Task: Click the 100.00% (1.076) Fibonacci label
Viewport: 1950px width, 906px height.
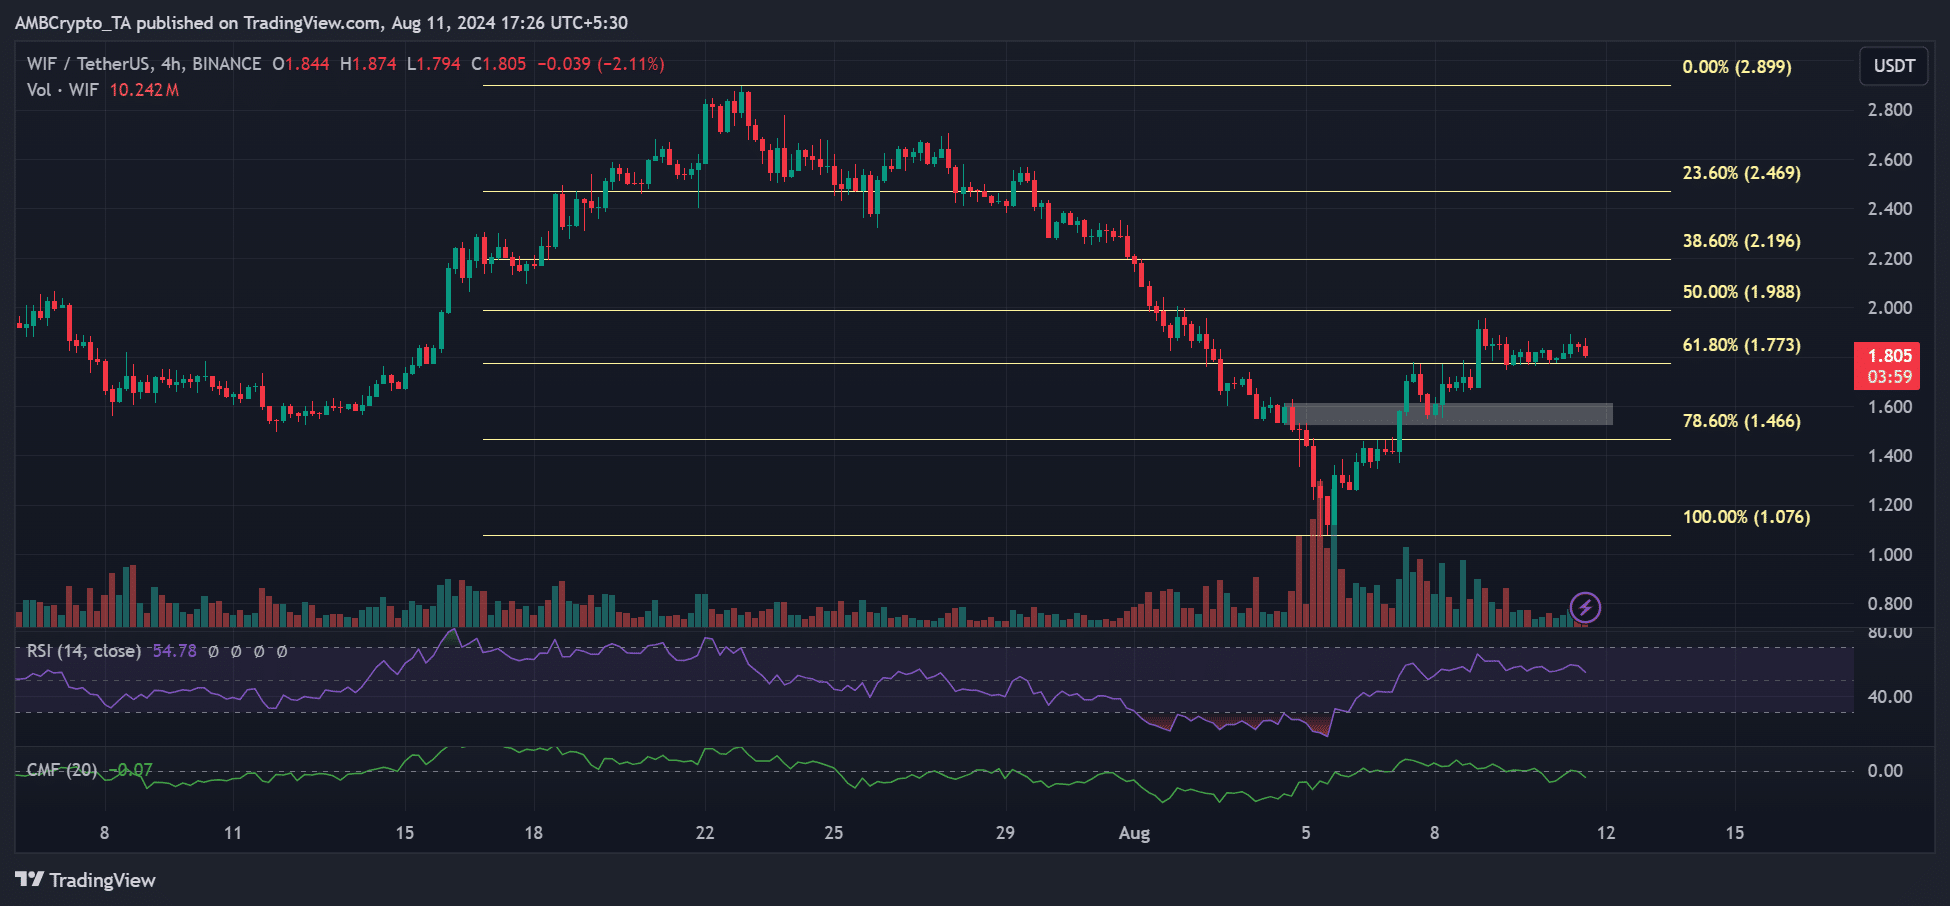Action: [x=1746, y=517]
